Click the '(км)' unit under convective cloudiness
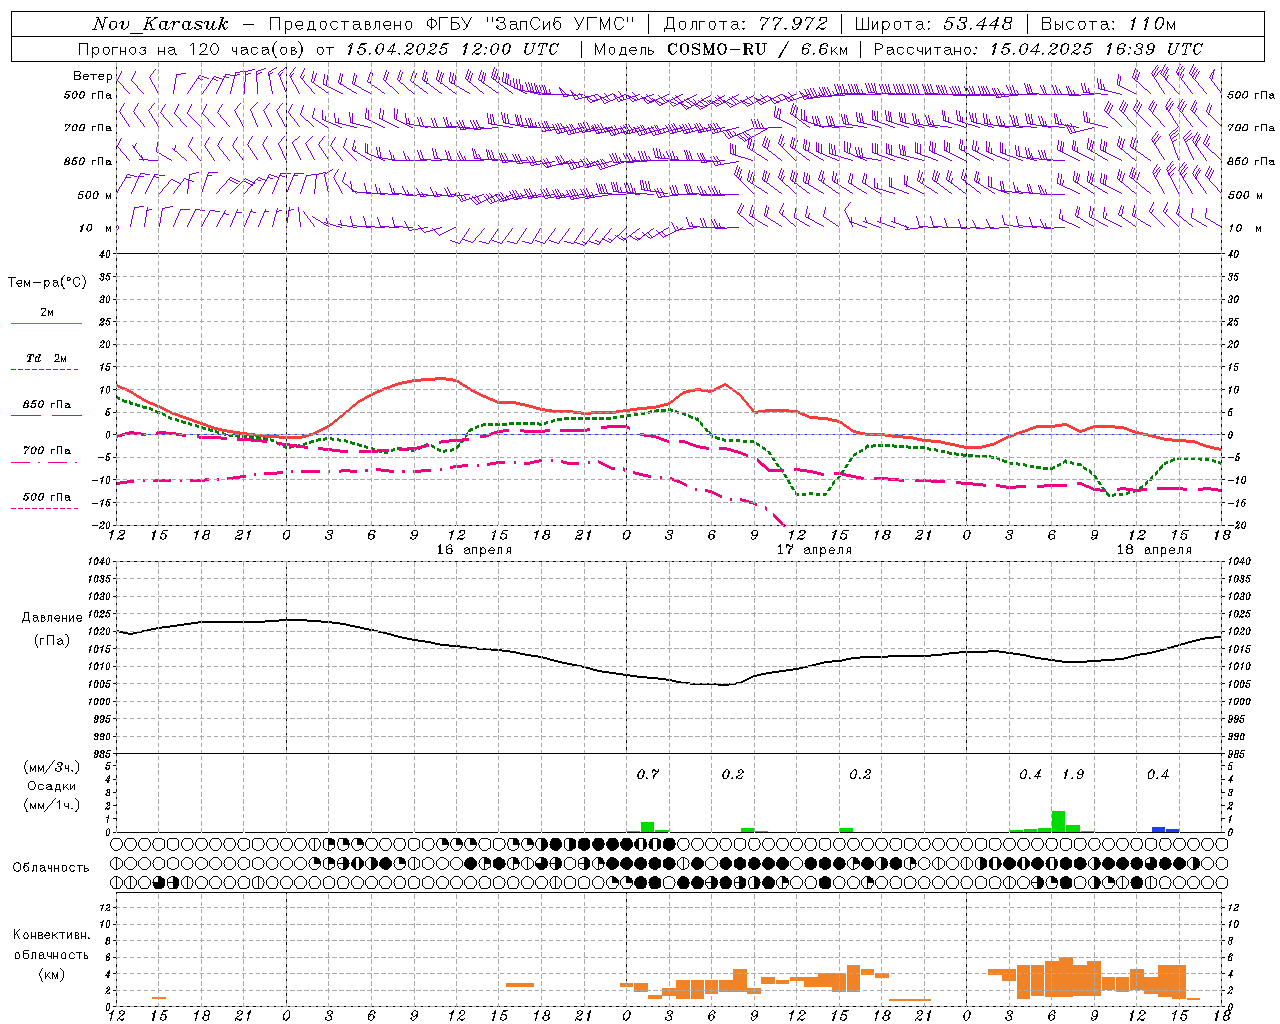 [51, 974]
